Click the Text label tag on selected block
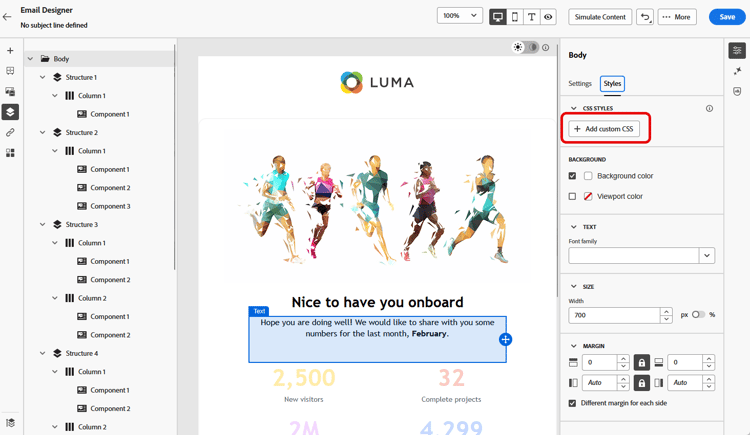Screen dimensions: 750x435 (259, 311)
